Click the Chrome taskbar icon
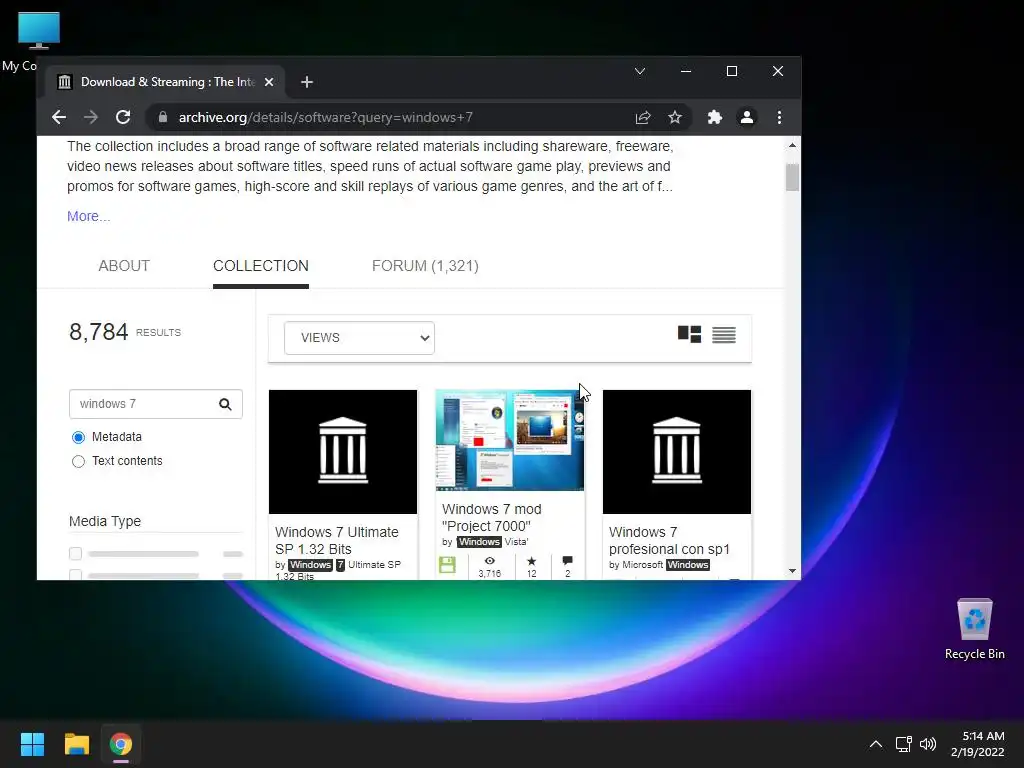Screen dimensions: 1024x768 coord(121,744)
